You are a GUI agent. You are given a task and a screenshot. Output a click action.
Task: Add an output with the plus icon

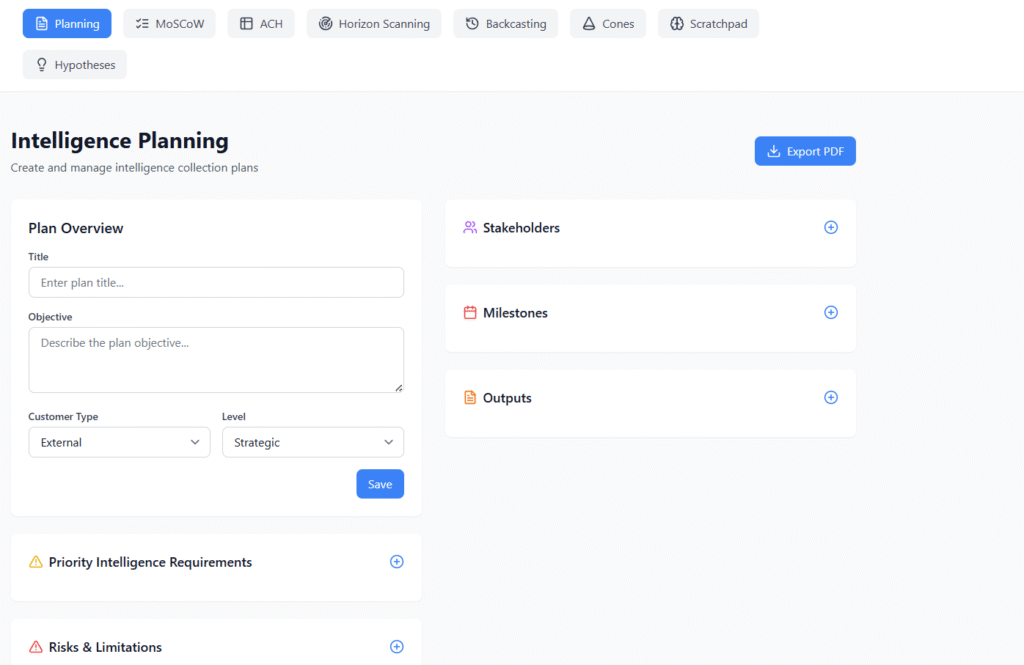click(x=830, y=397)
